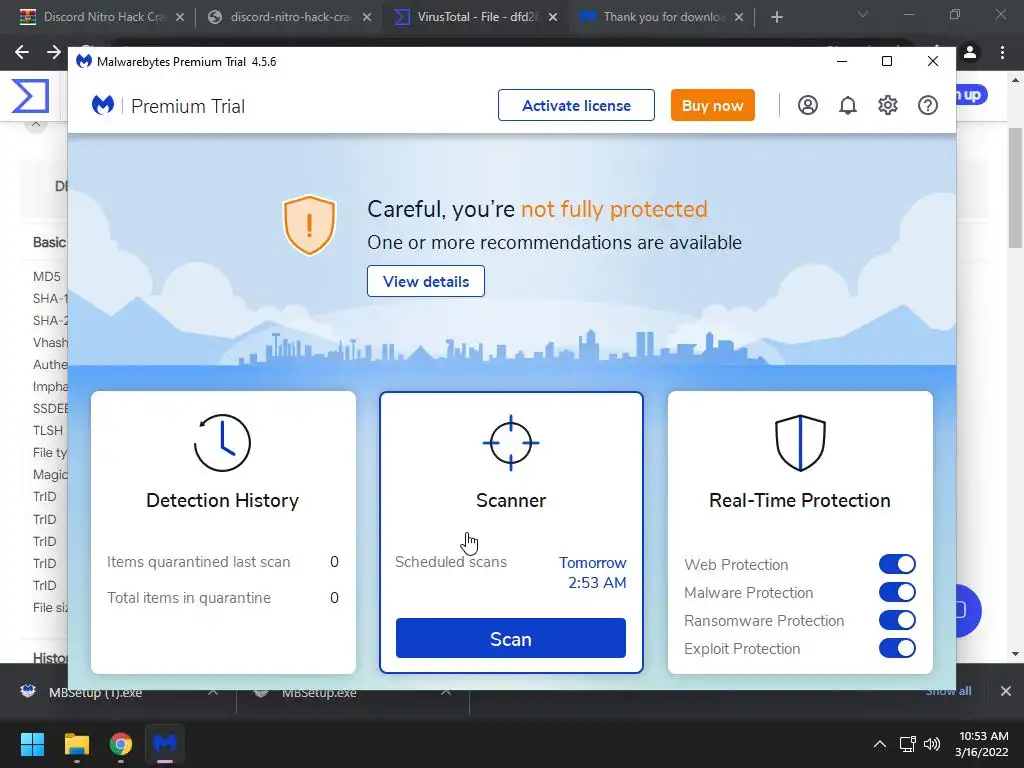This screenshot has width=1024, height=768.
Task: Open the Malwarebytes account icon
Action: click(x=807, y=105)
